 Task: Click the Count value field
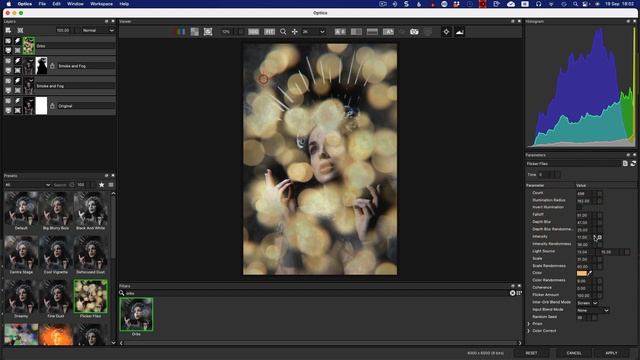(584, 193)
